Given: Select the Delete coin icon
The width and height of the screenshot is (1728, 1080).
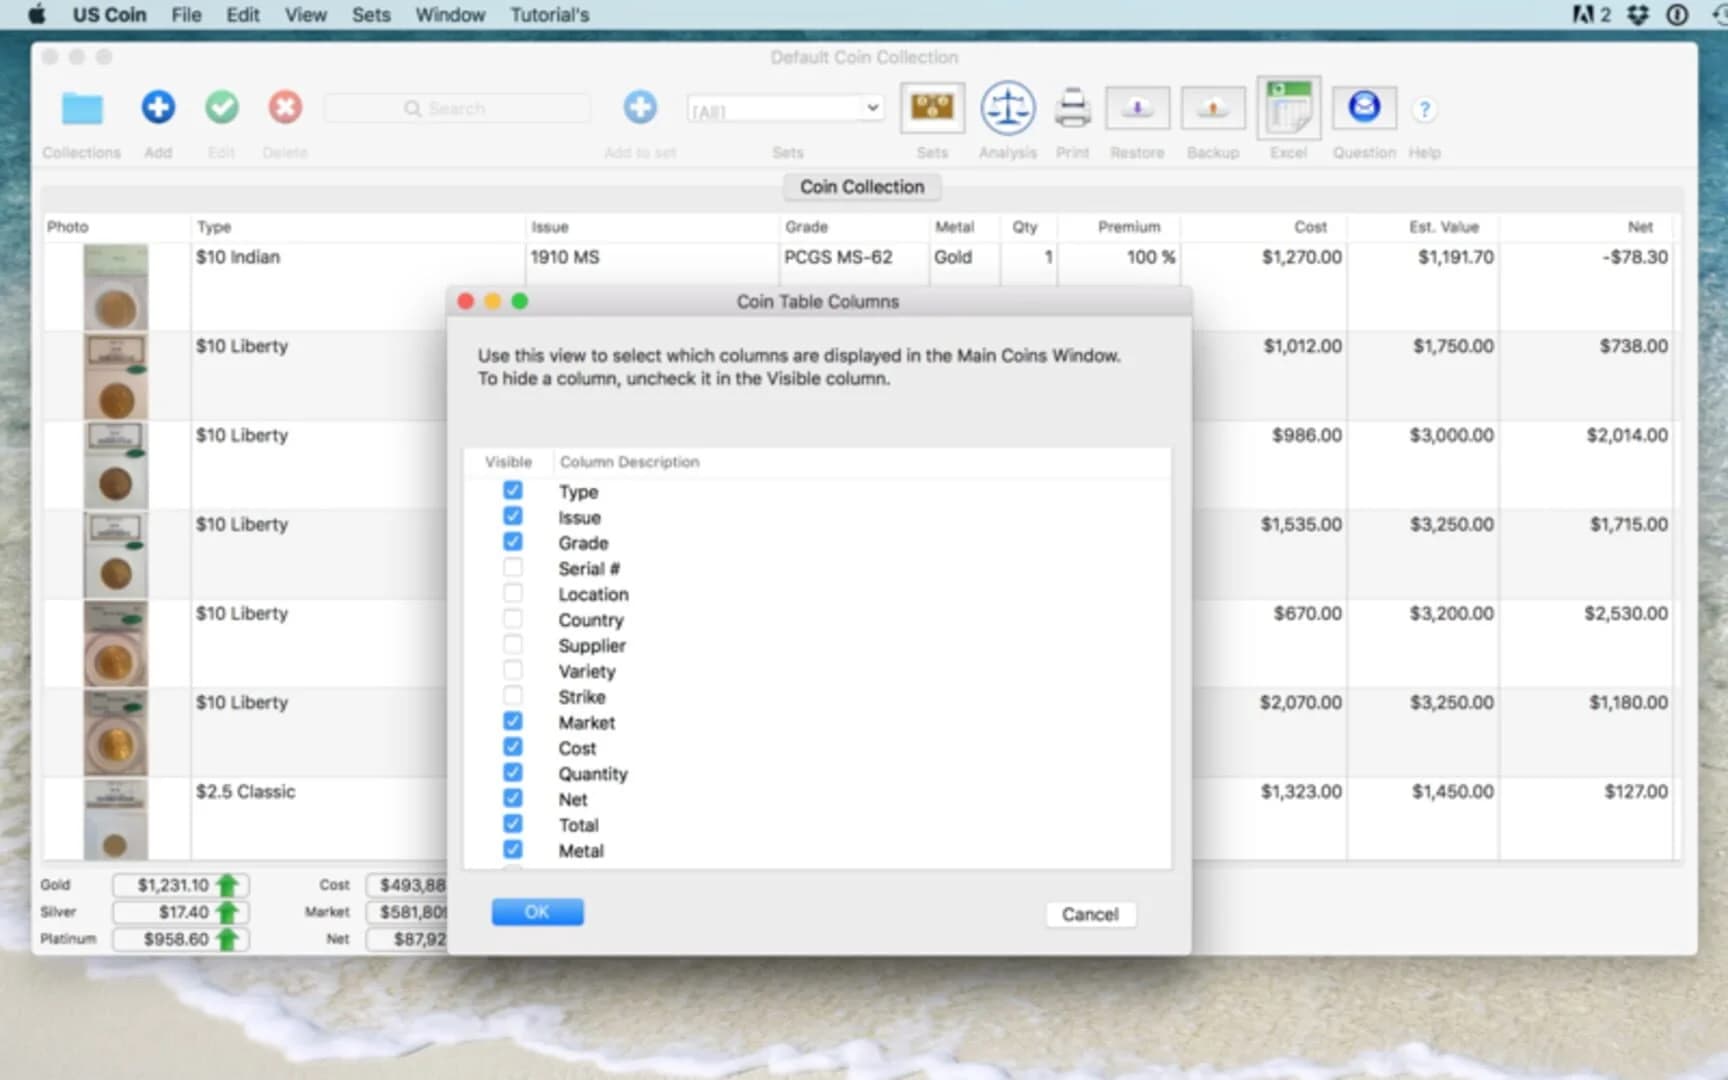Looking at the screenshot, I should 285,106.
